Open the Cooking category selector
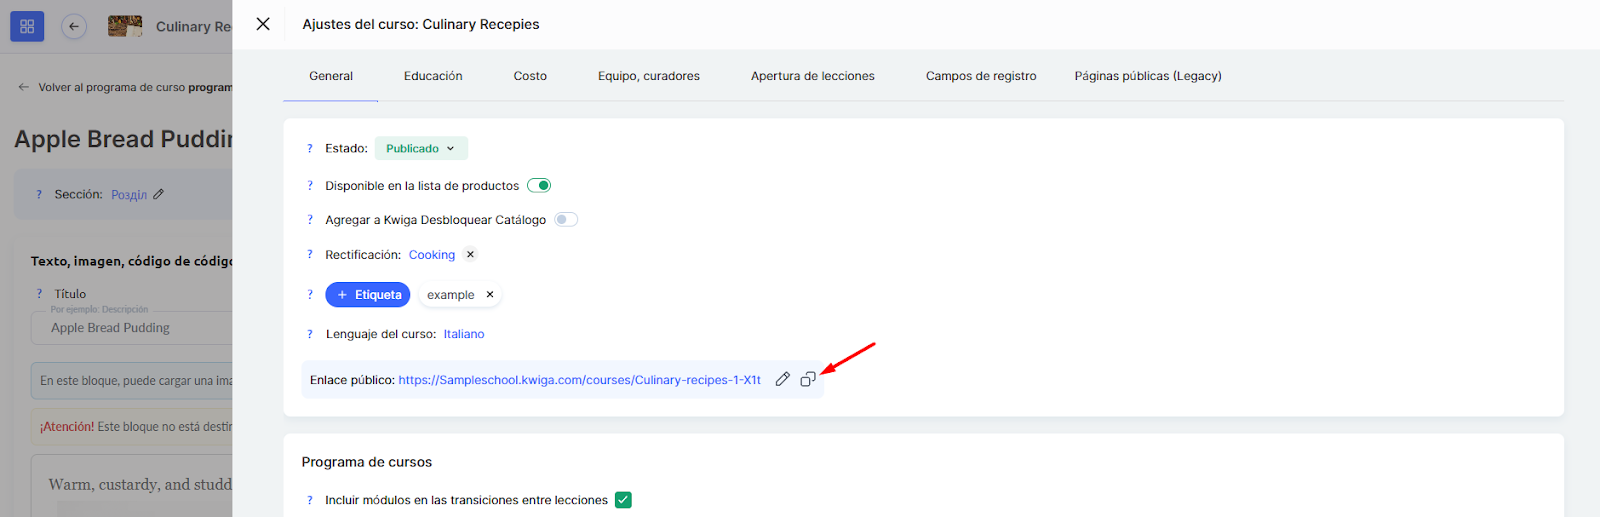 click(431, 255)
